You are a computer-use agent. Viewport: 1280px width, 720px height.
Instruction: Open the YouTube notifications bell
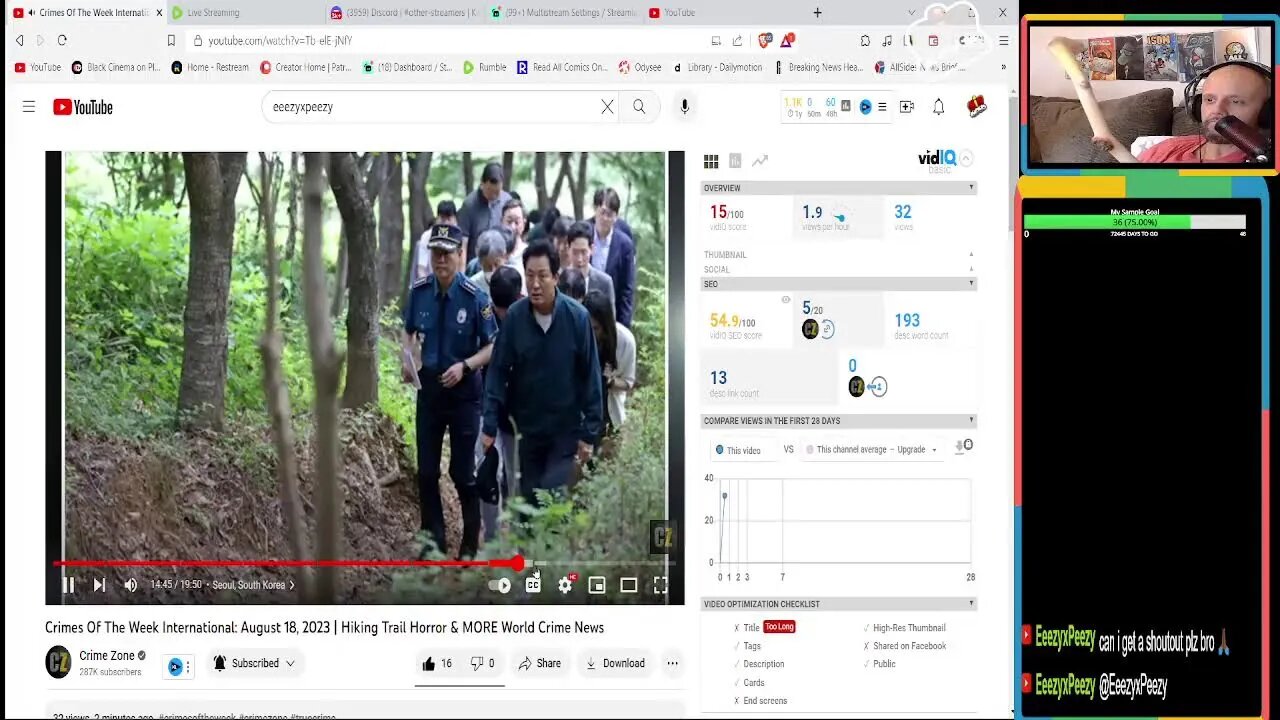click(939, 107)
